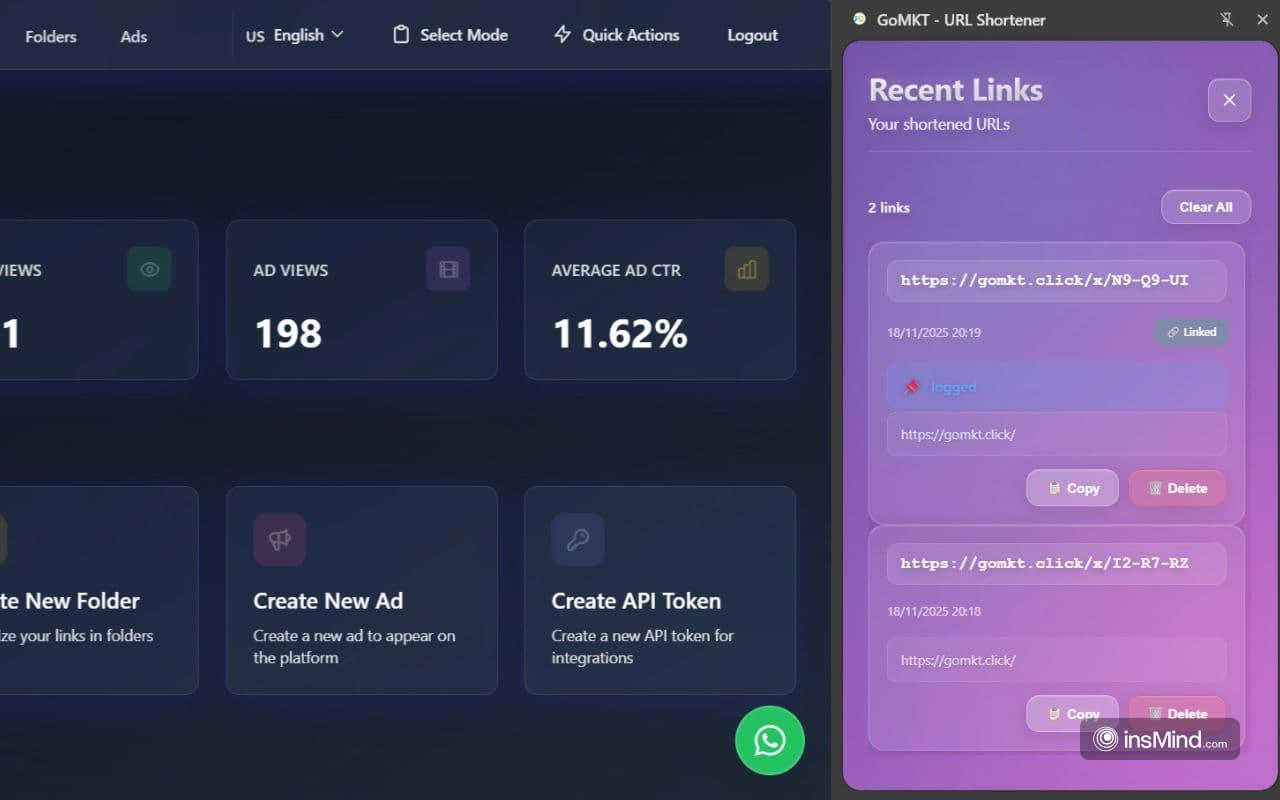This screenshot has width=1280, height=800.
Task: Click the film icon on Ad Views card
Action: click(x=448, y=269)
